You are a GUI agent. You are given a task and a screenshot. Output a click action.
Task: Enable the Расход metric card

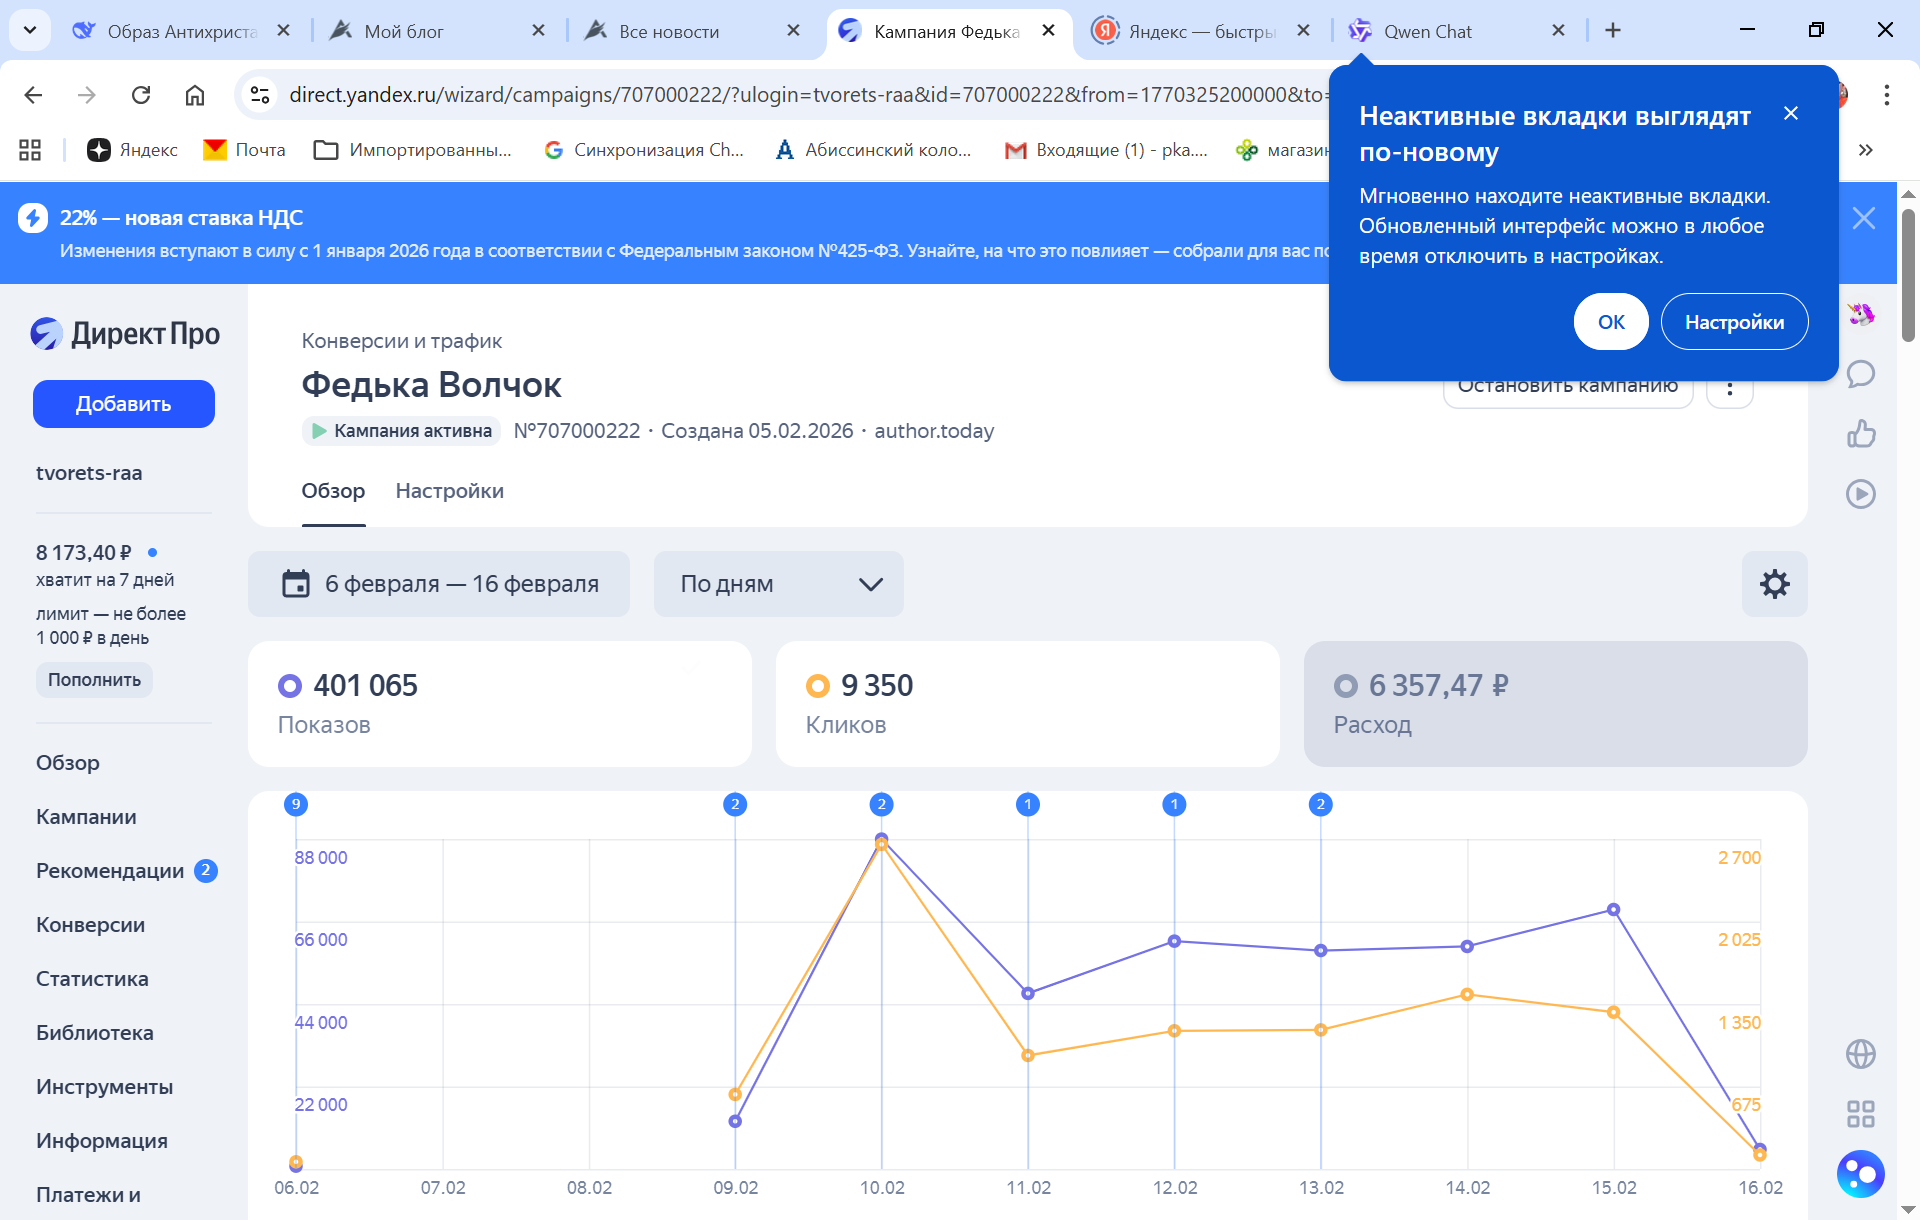pyautogui.click(x=1555, y=704)
